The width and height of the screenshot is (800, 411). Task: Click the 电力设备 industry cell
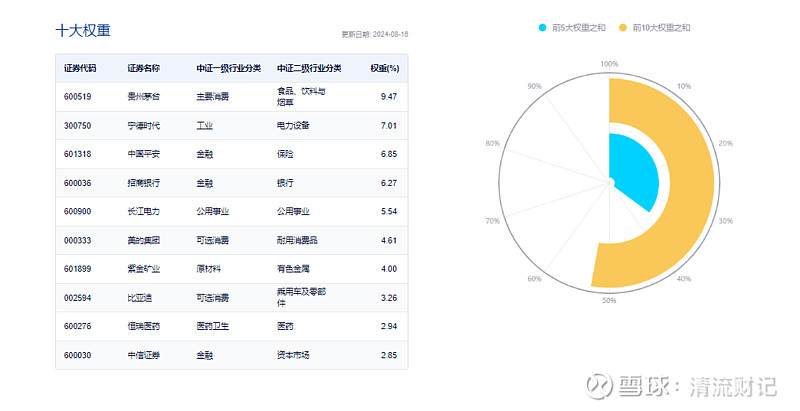coord(293,126)
